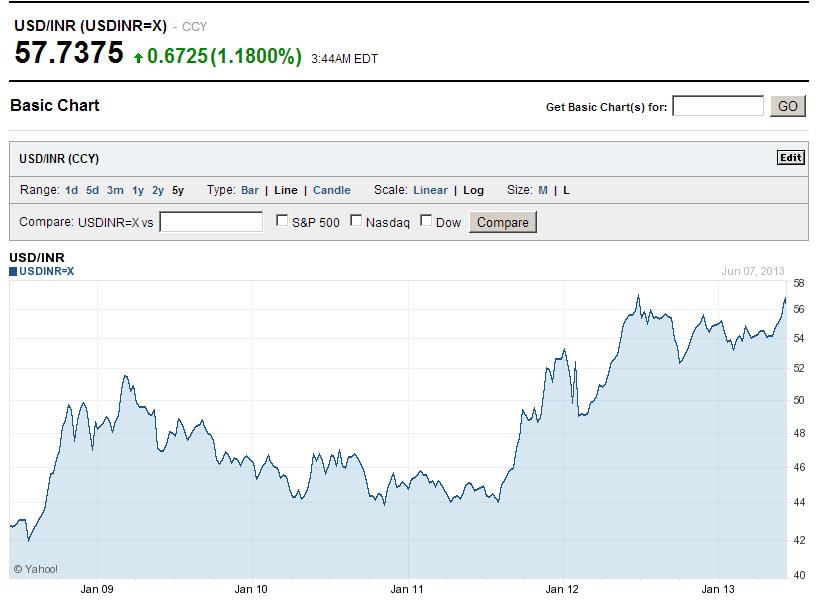Switch chart type to Bar
Viewport: 829px width, 607px height.
tap(249, 190)
